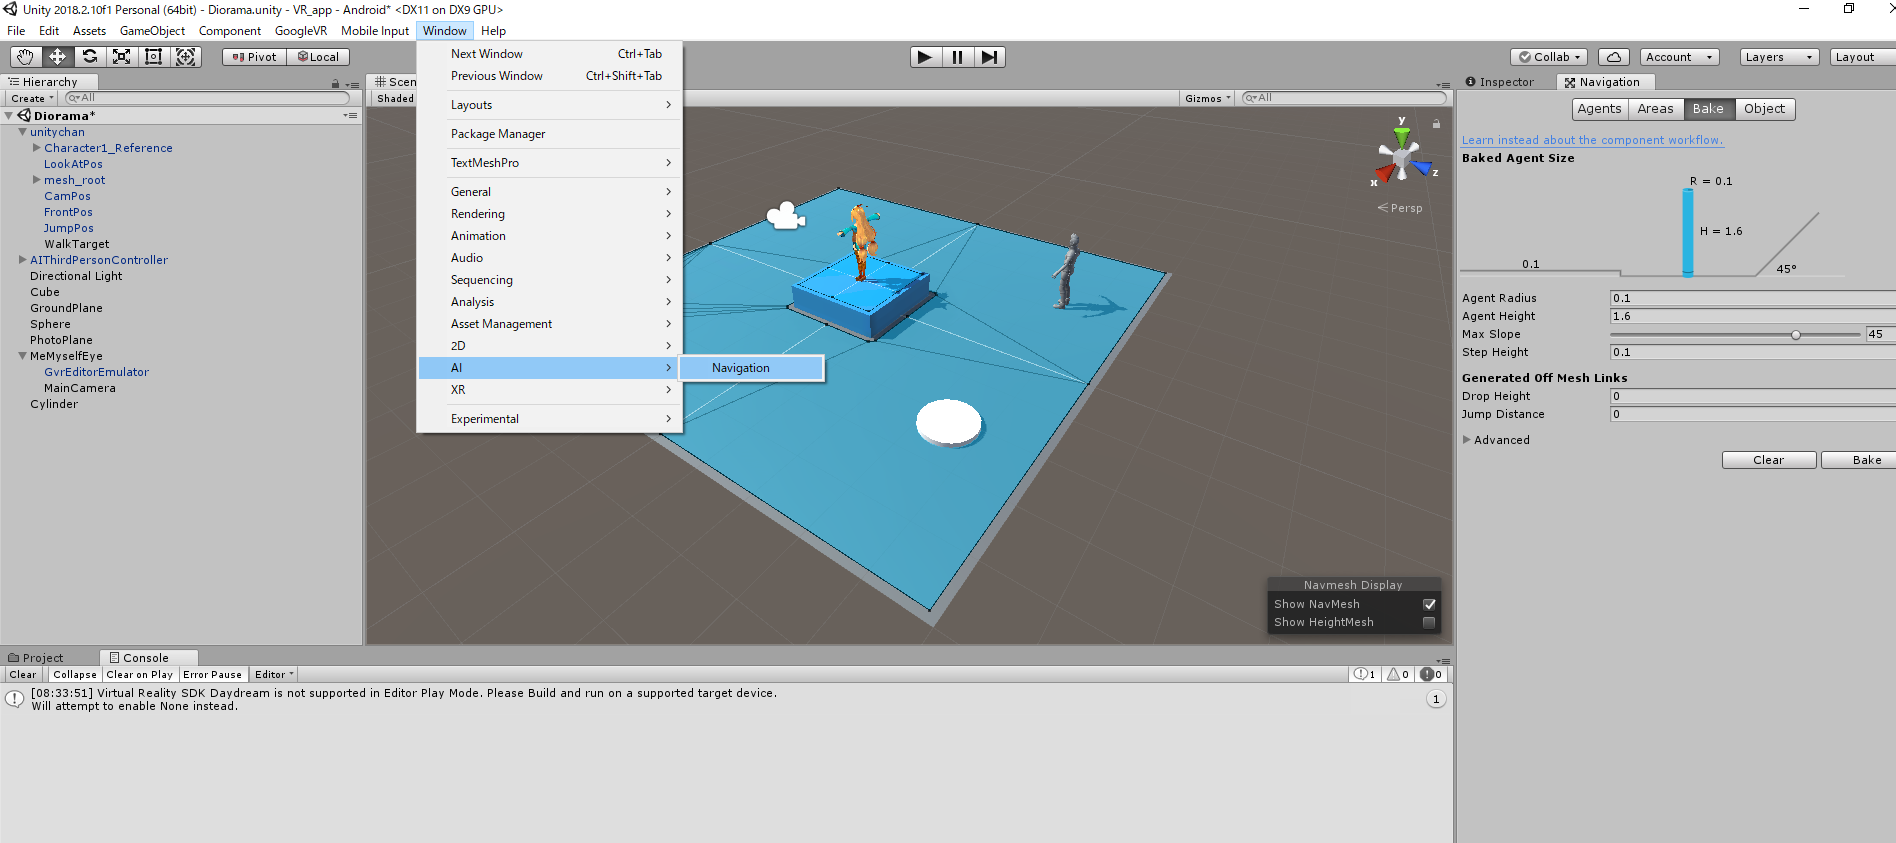
Task: Click the red X axis cone
Action: click(x=1385, y=174)
